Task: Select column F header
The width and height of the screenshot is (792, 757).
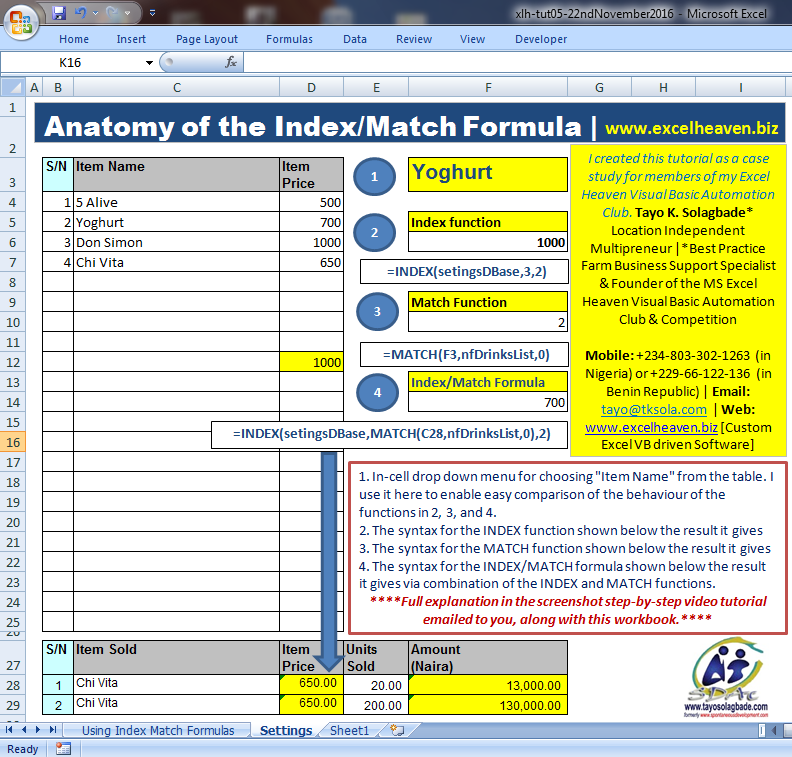Action: click(x=488, y=88)
